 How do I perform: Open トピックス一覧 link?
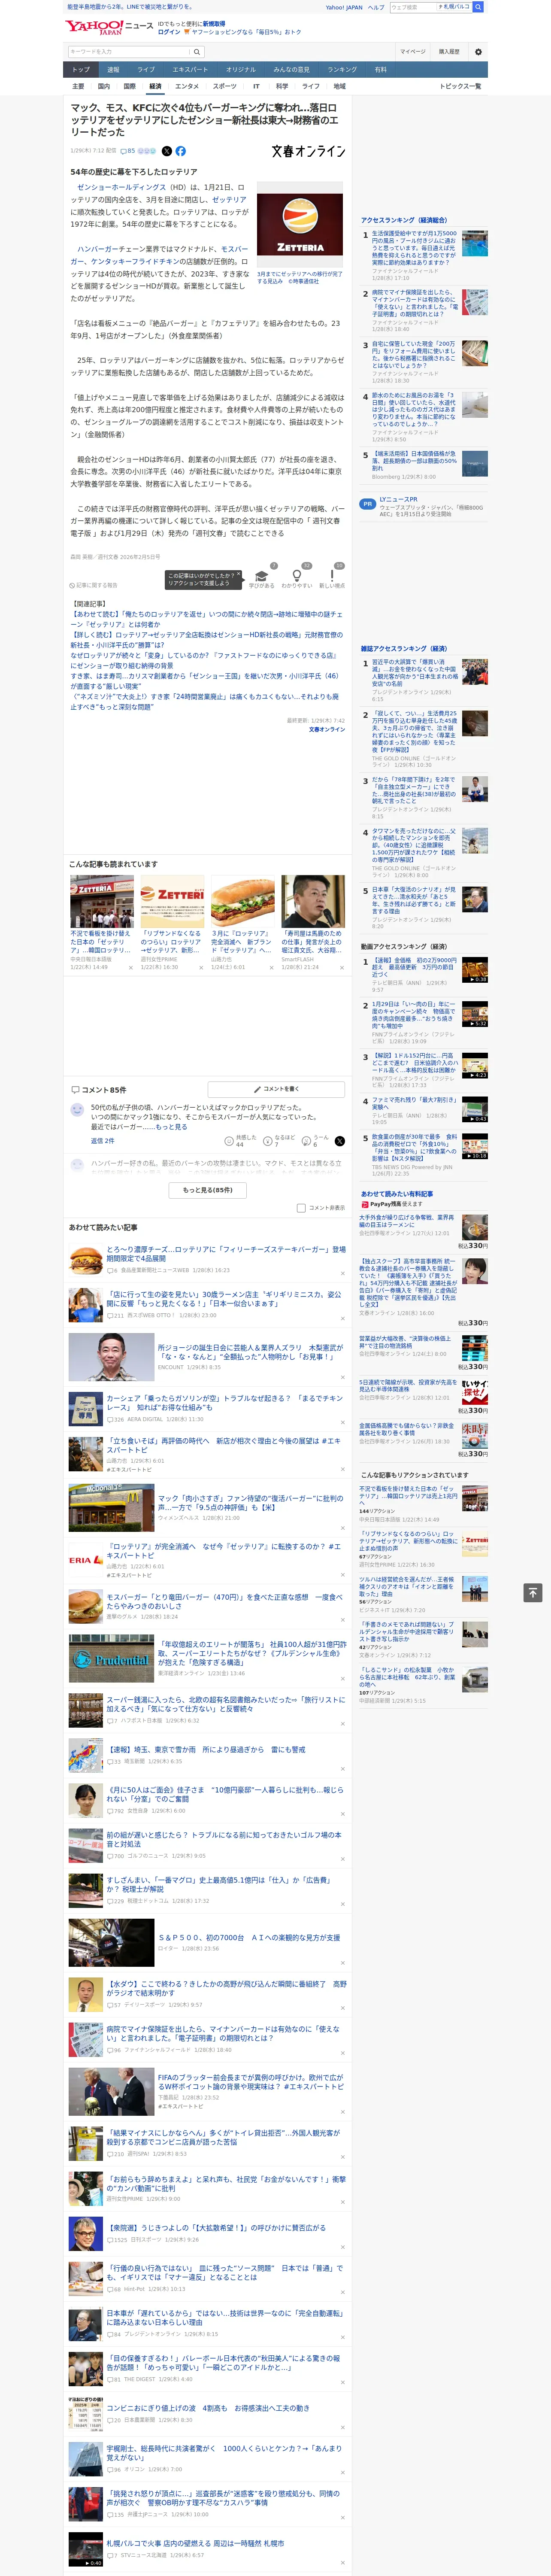(x=460, y=86)
